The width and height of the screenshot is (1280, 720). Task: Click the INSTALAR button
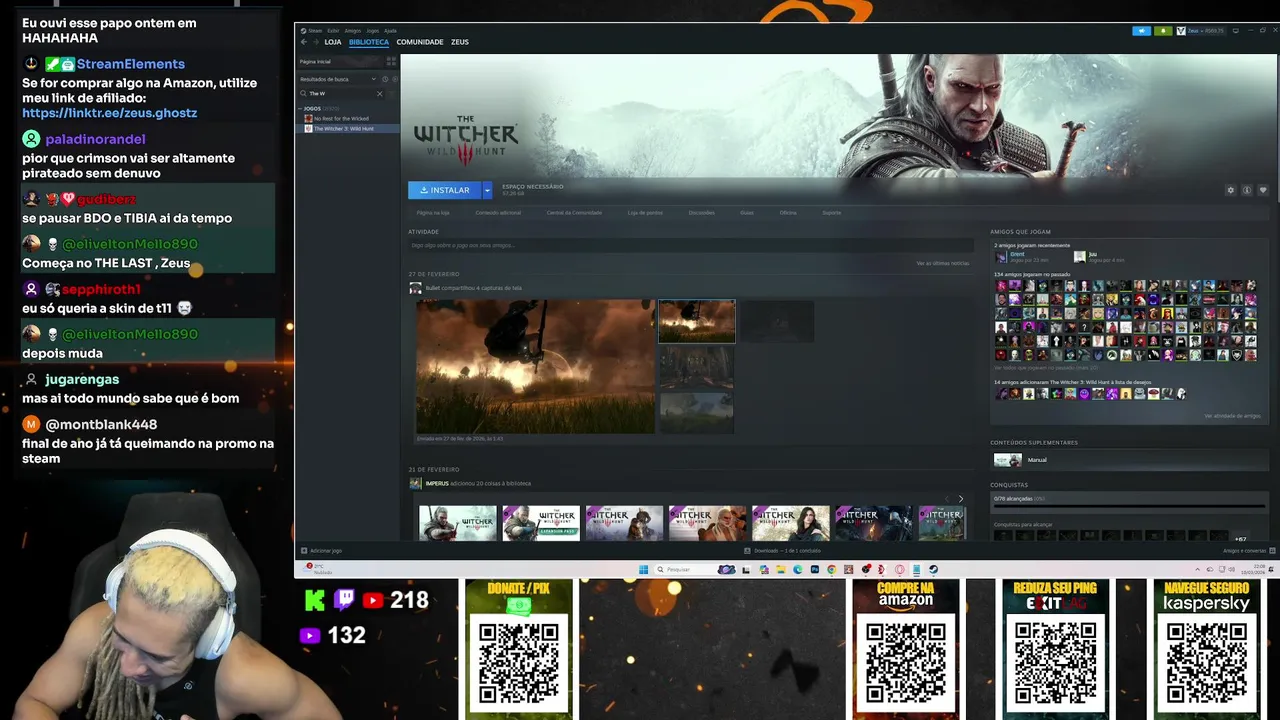pyautogui.click(x=445, y=190)
